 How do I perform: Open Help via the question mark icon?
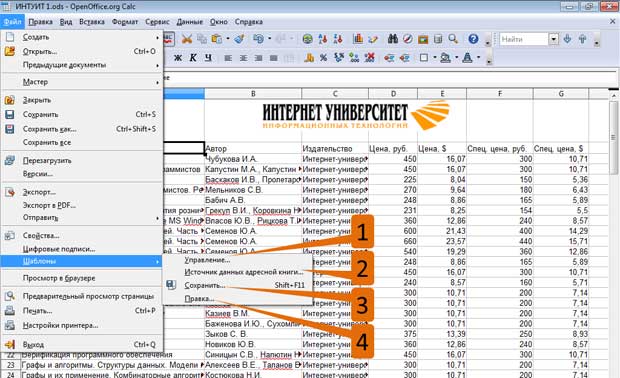(x=473, y=39)
